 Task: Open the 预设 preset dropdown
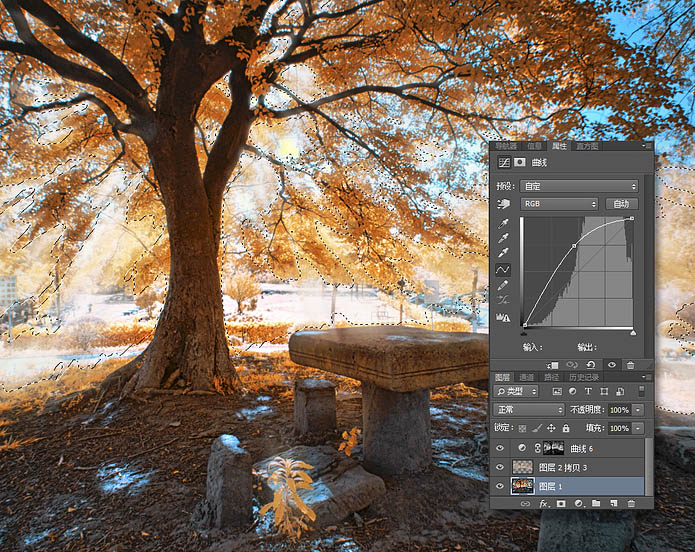pos(578,186)
